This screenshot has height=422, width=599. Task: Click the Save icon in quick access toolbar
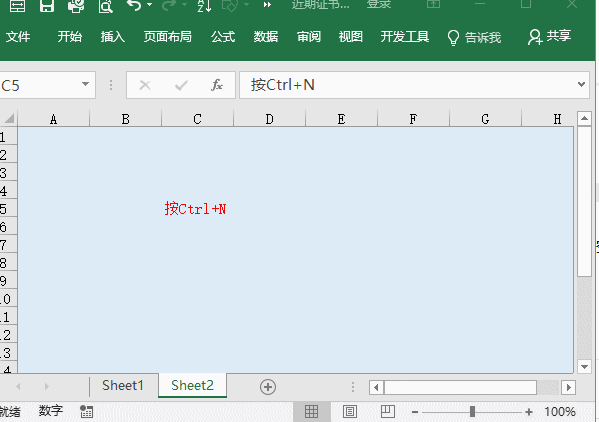pos(47,5)
